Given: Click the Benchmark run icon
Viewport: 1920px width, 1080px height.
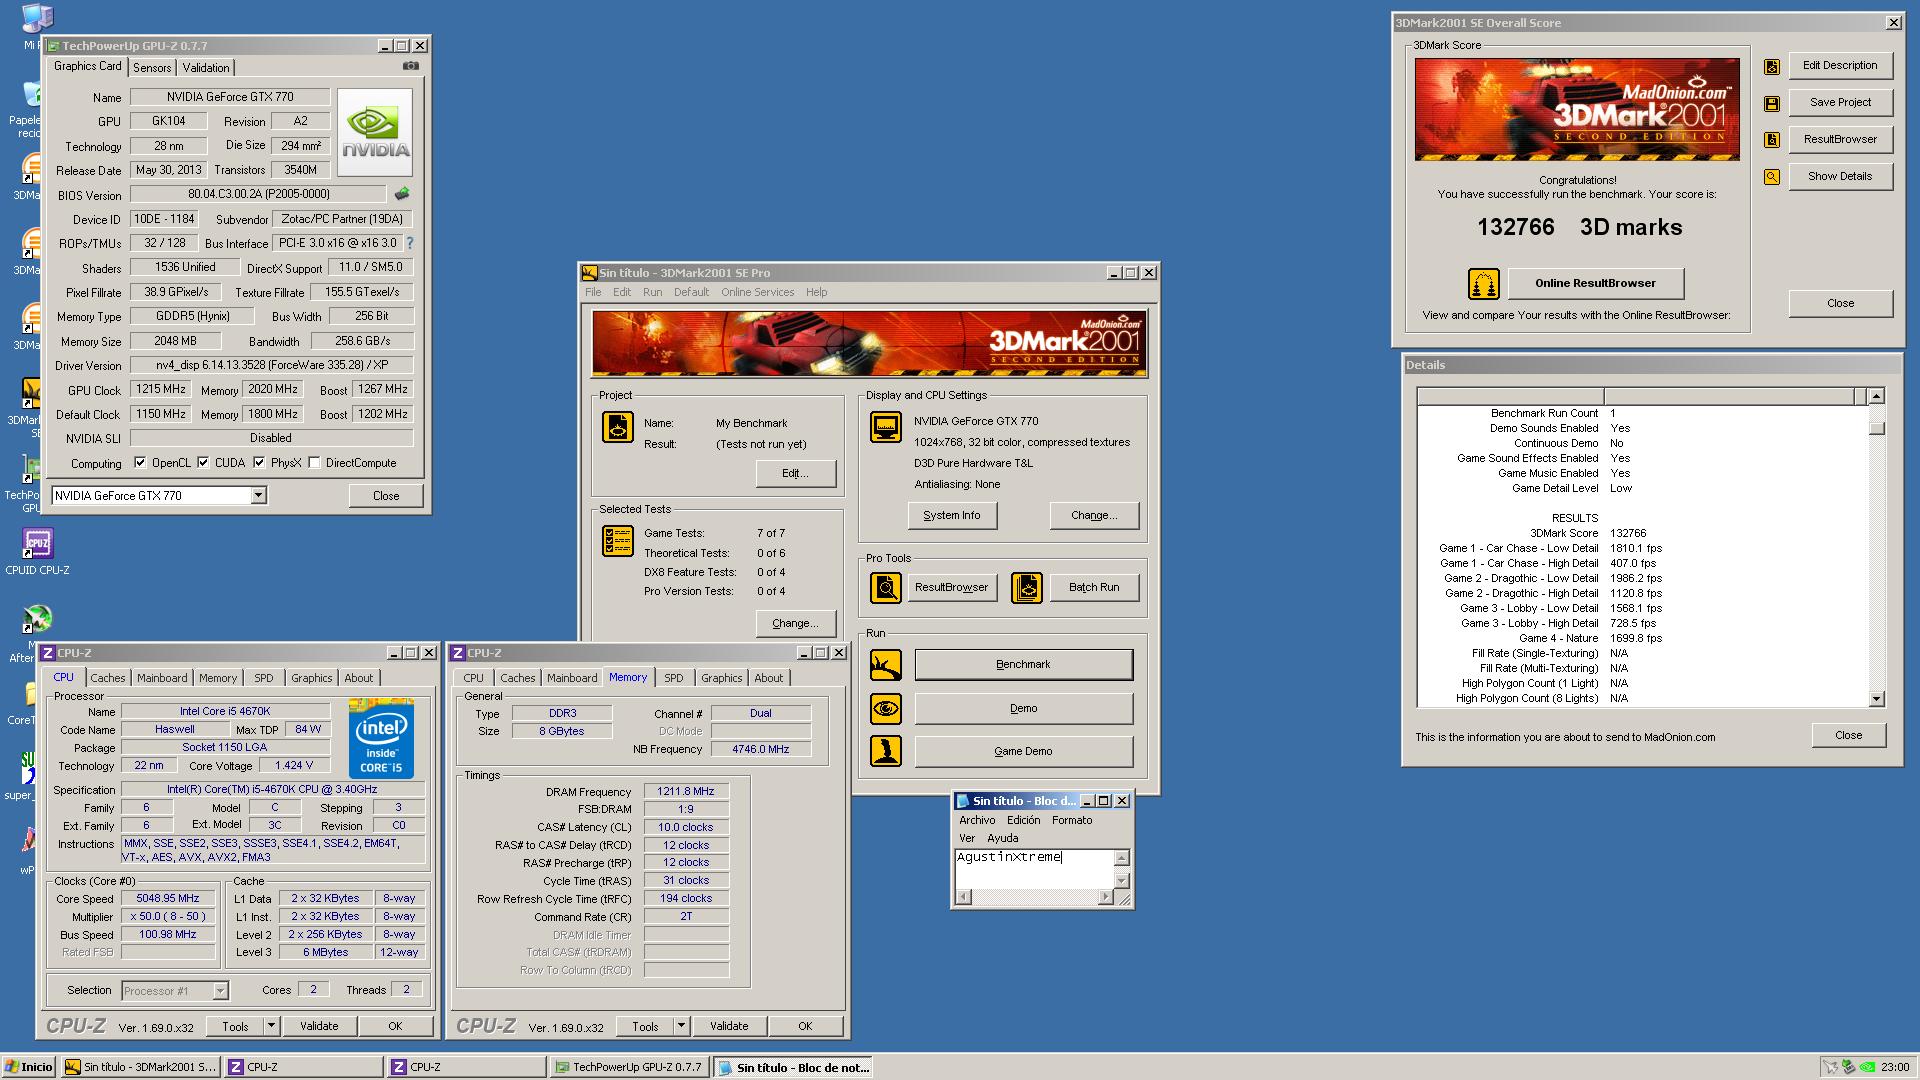Looking at the screenshot, I should (886, 665).
